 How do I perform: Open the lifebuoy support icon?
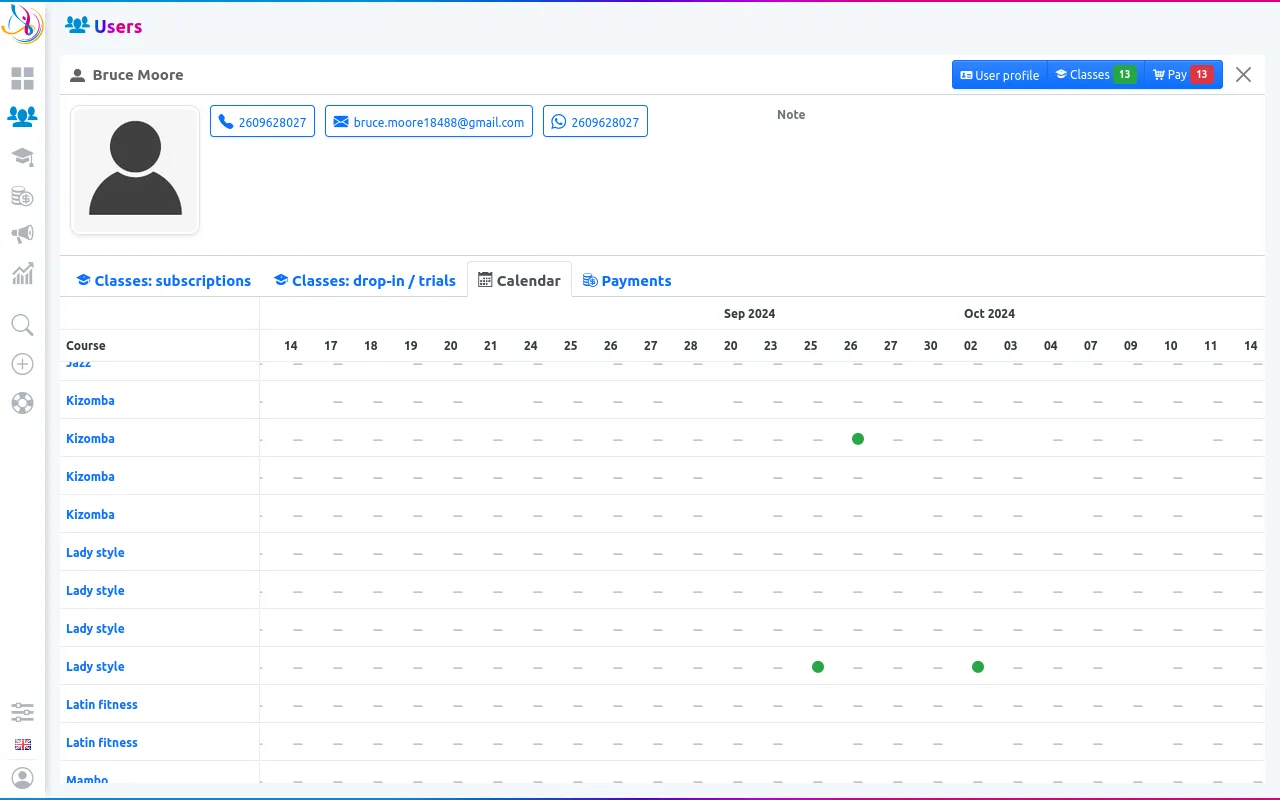click(x=22, y=403)
